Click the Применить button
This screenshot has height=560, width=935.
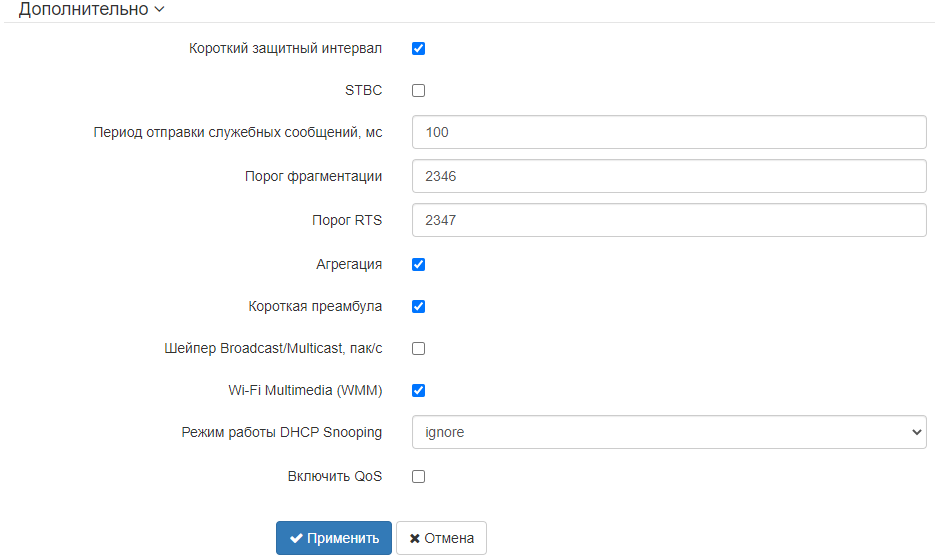(x=334, y=538)
